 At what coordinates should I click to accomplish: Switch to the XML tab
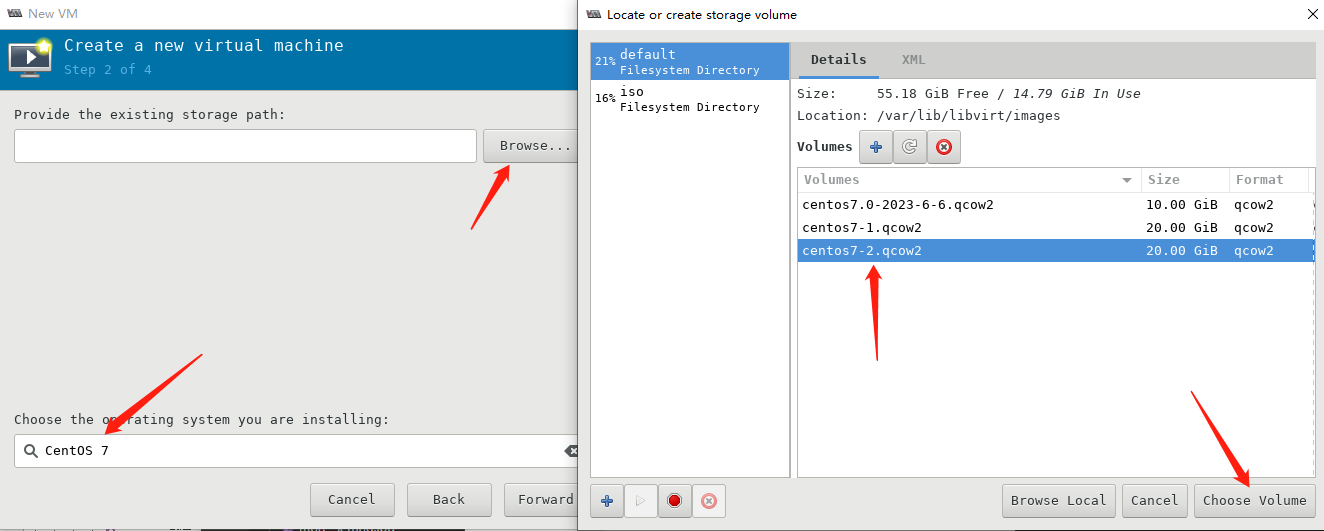pos(913,60)
